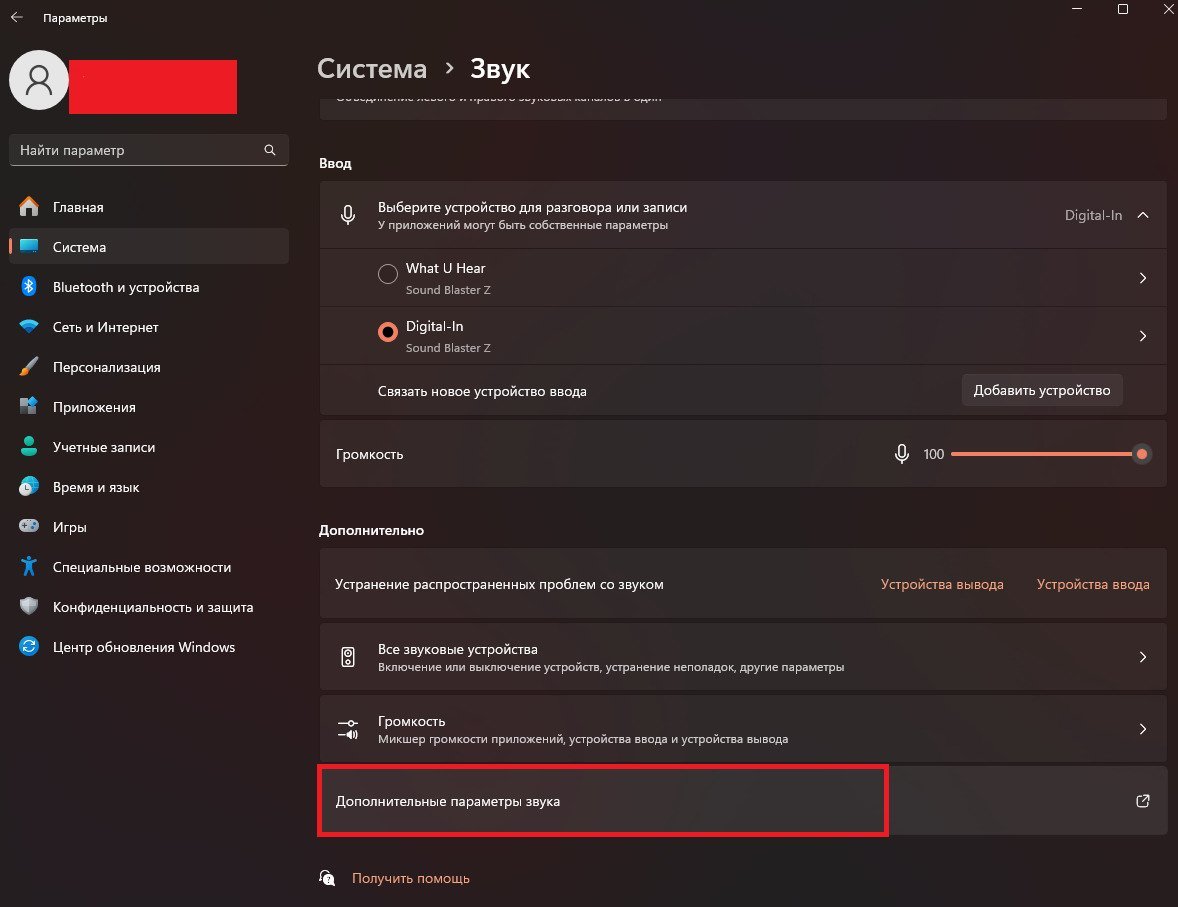Select What U Hear radio button
This screenshot has height=907, width=1178.
coord(388,274)
